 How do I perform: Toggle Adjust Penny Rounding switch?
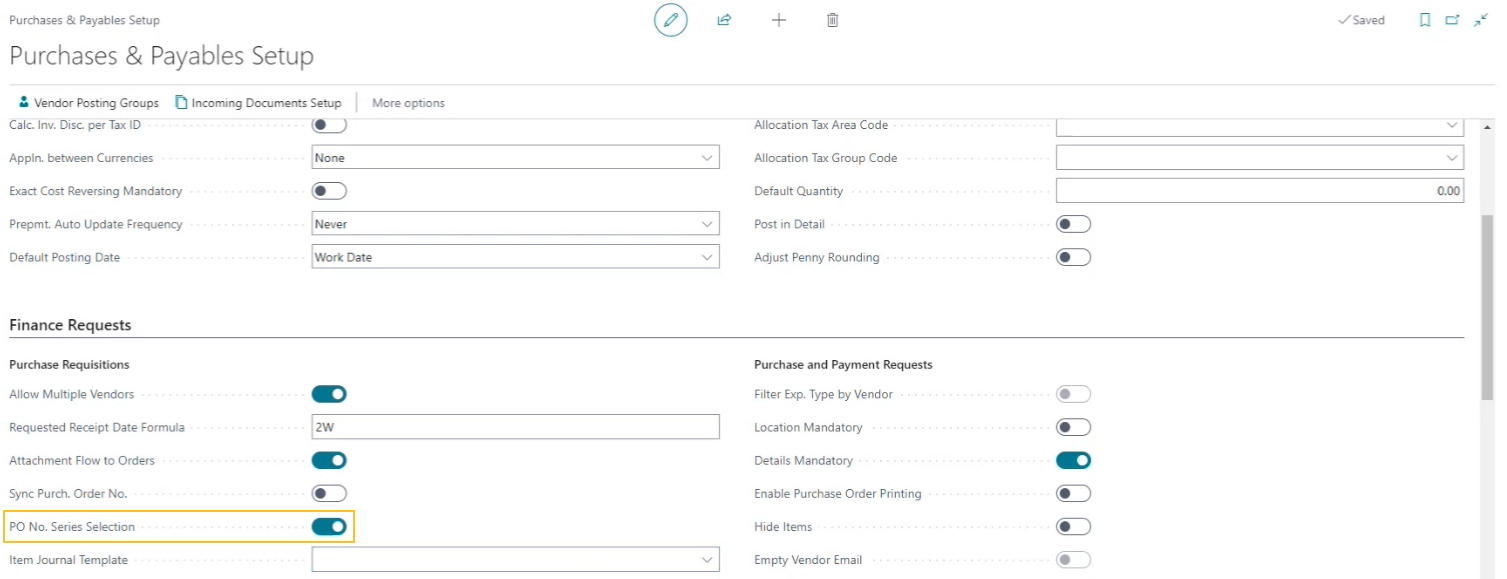(1073, 257)
